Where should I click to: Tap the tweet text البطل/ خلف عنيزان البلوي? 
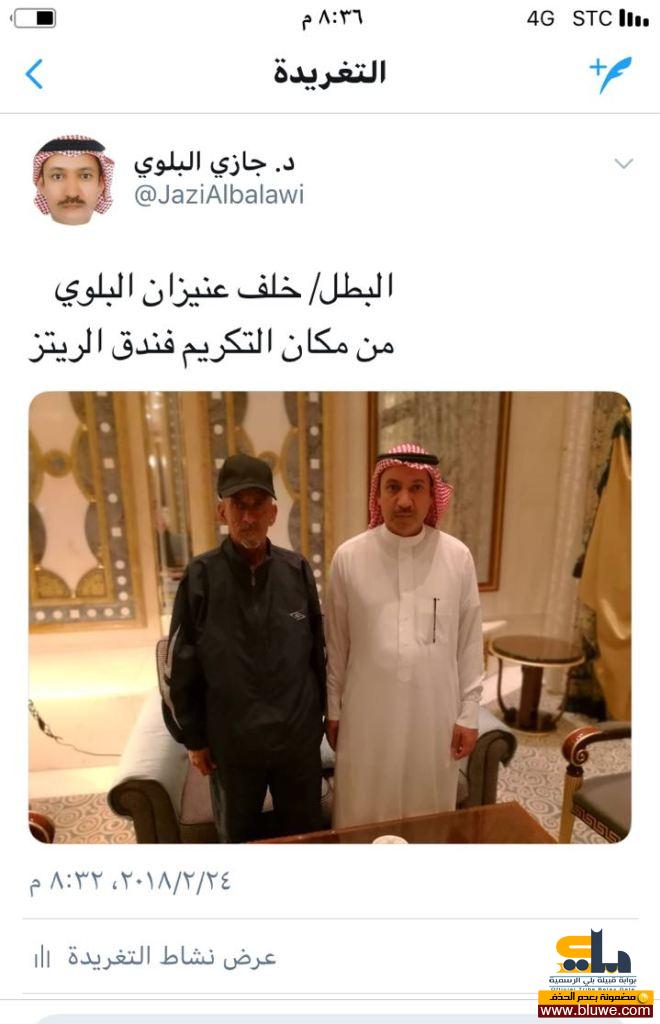click(223, 288)
